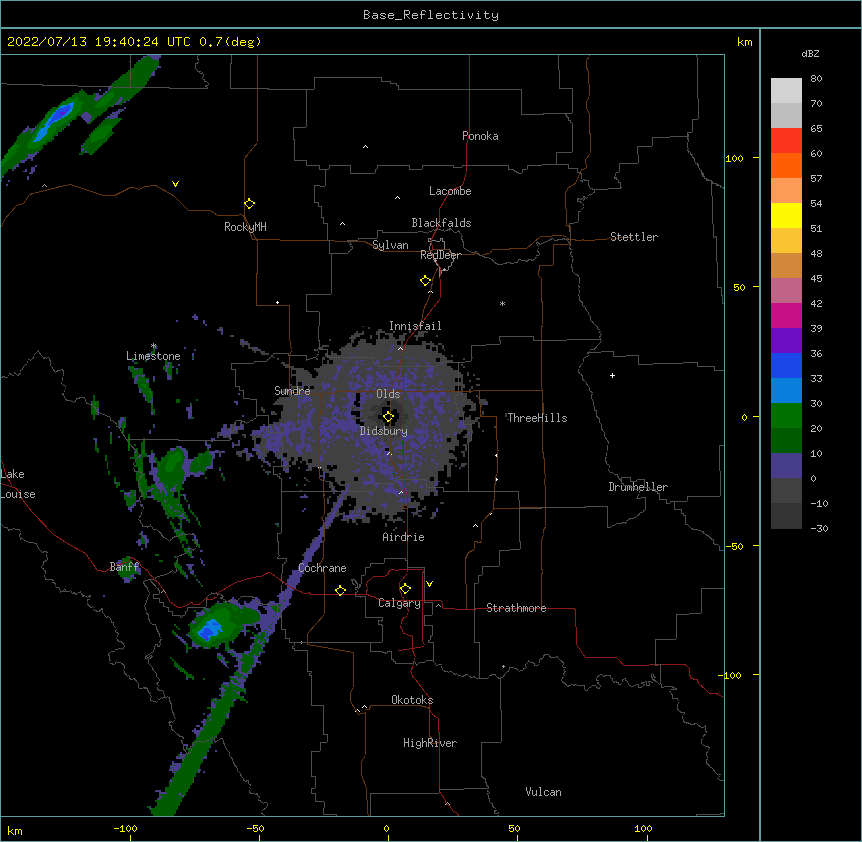
Task: Select the Sundre label
Action: (x=292, y=391)
